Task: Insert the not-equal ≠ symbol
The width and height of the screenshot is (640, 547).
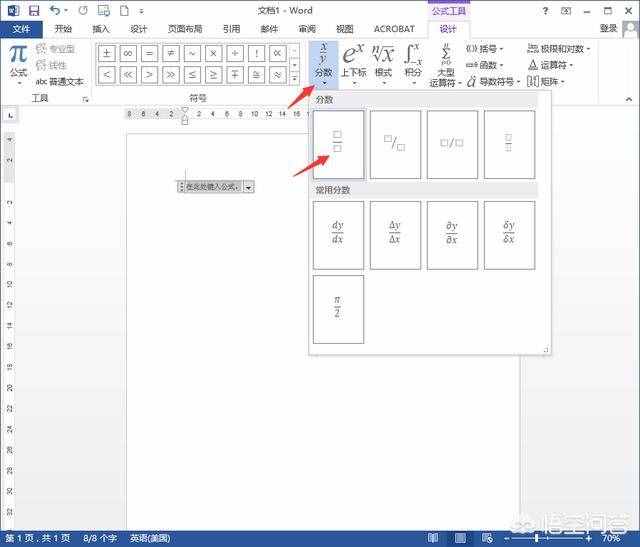Action: [x=171, y=53]
